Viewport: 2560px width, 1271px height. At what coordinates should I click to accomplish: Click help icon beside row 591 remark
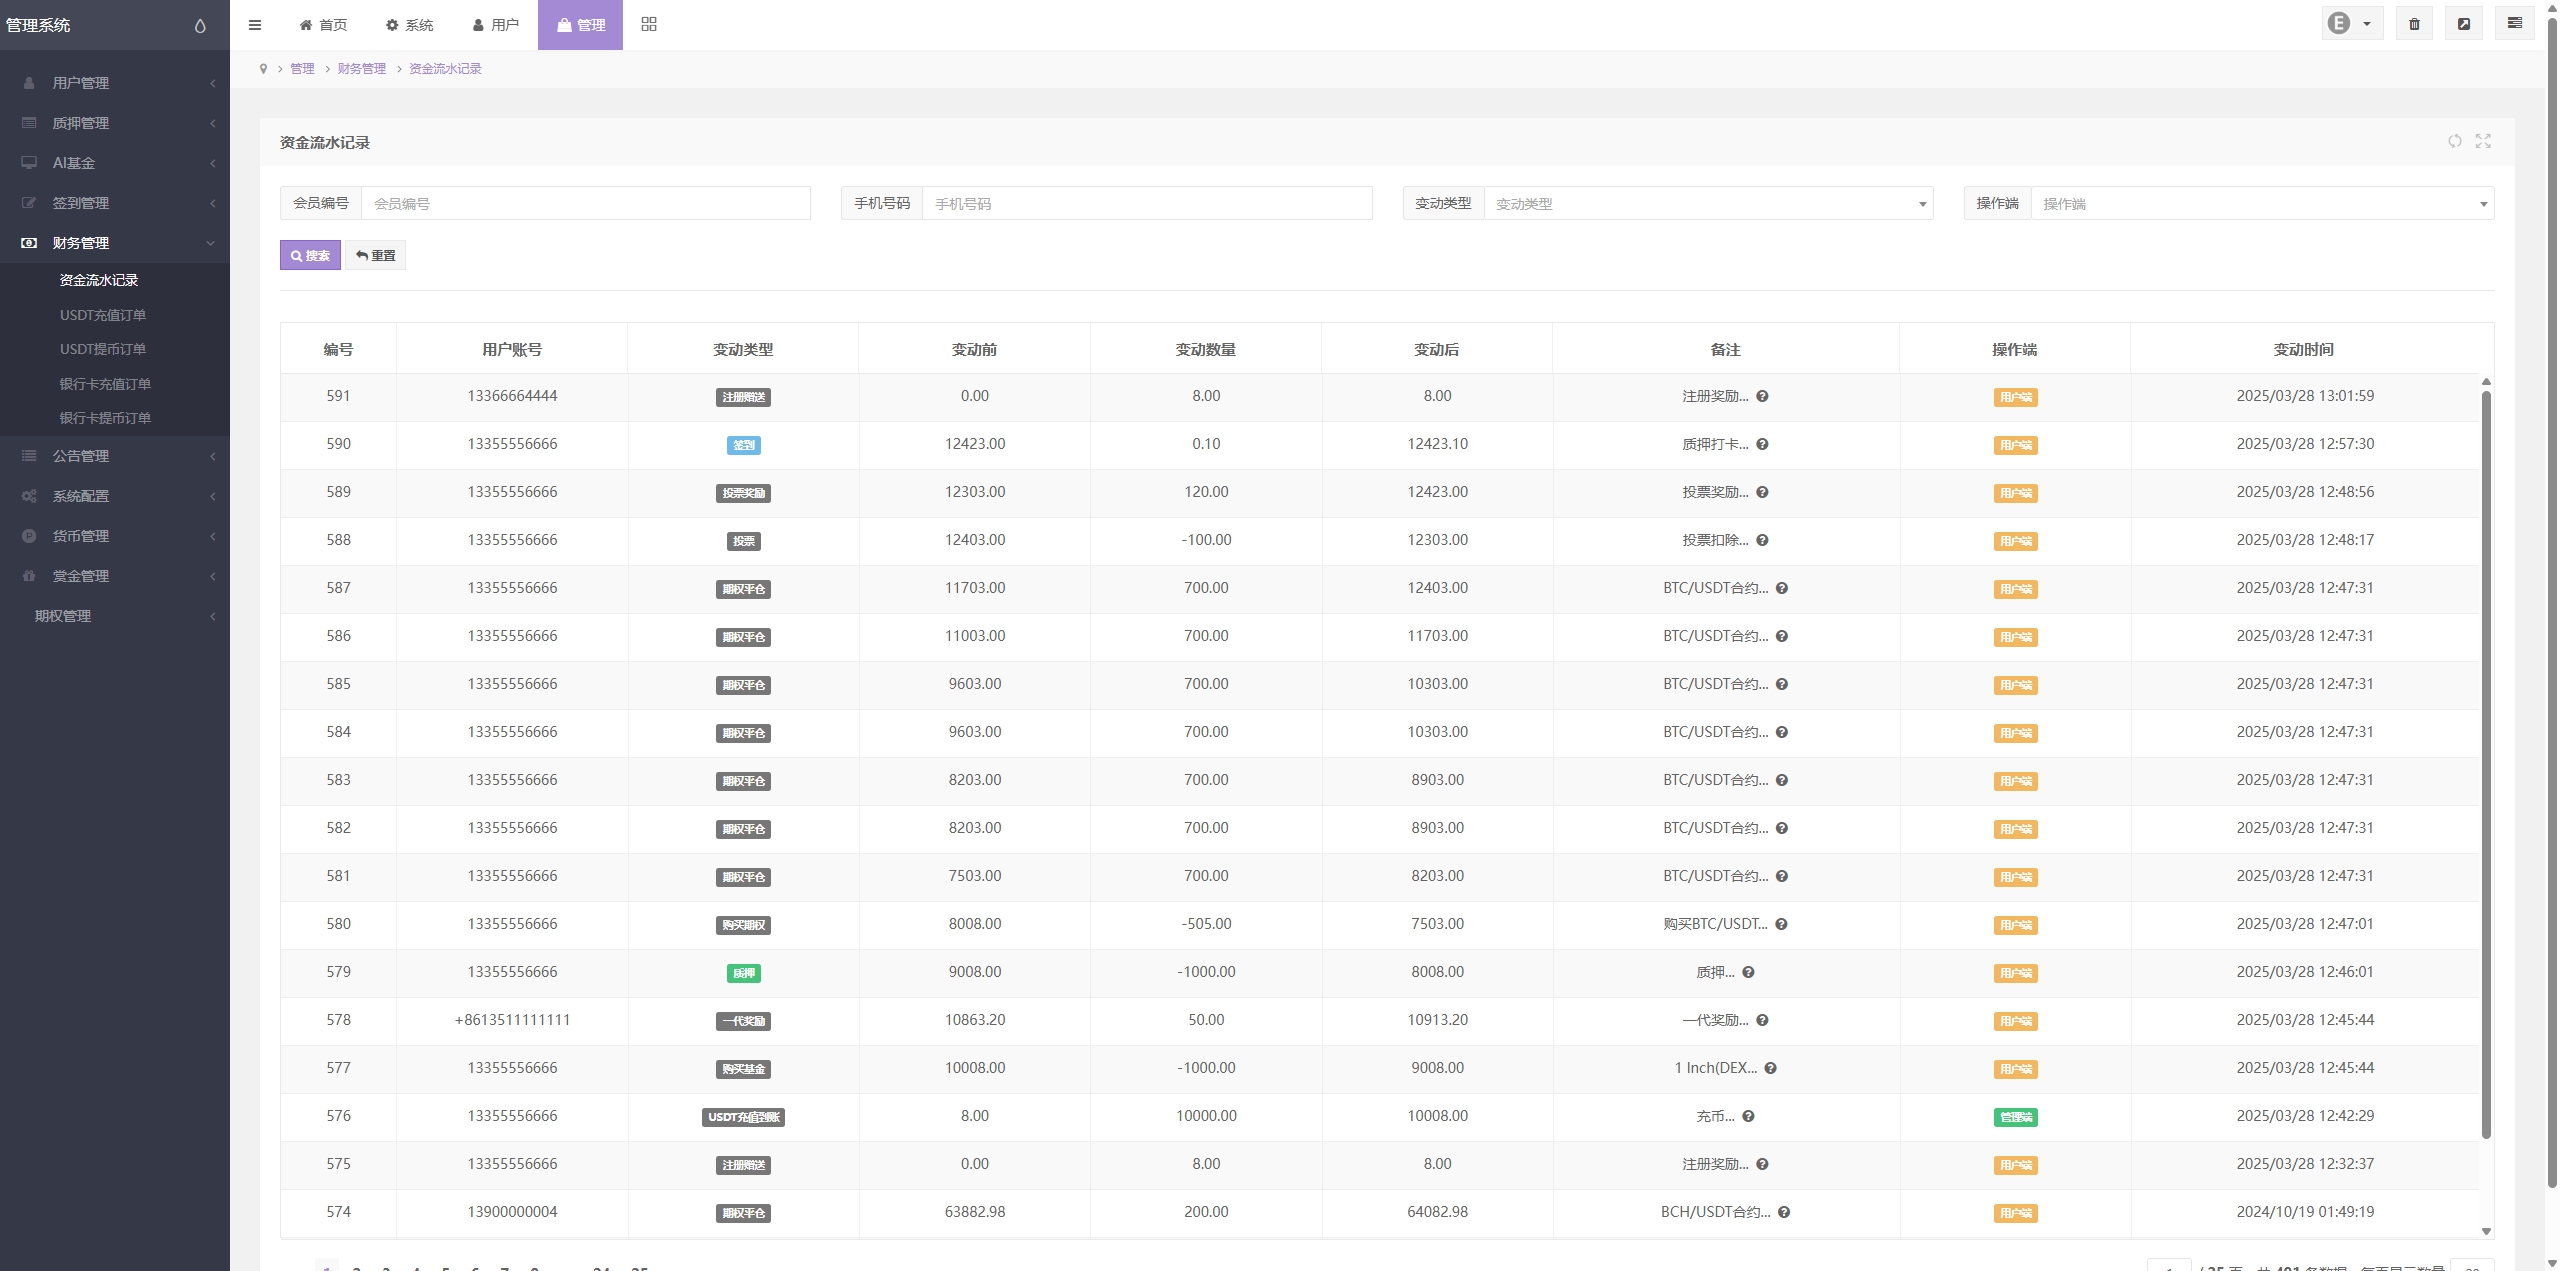click(1762, 396)
